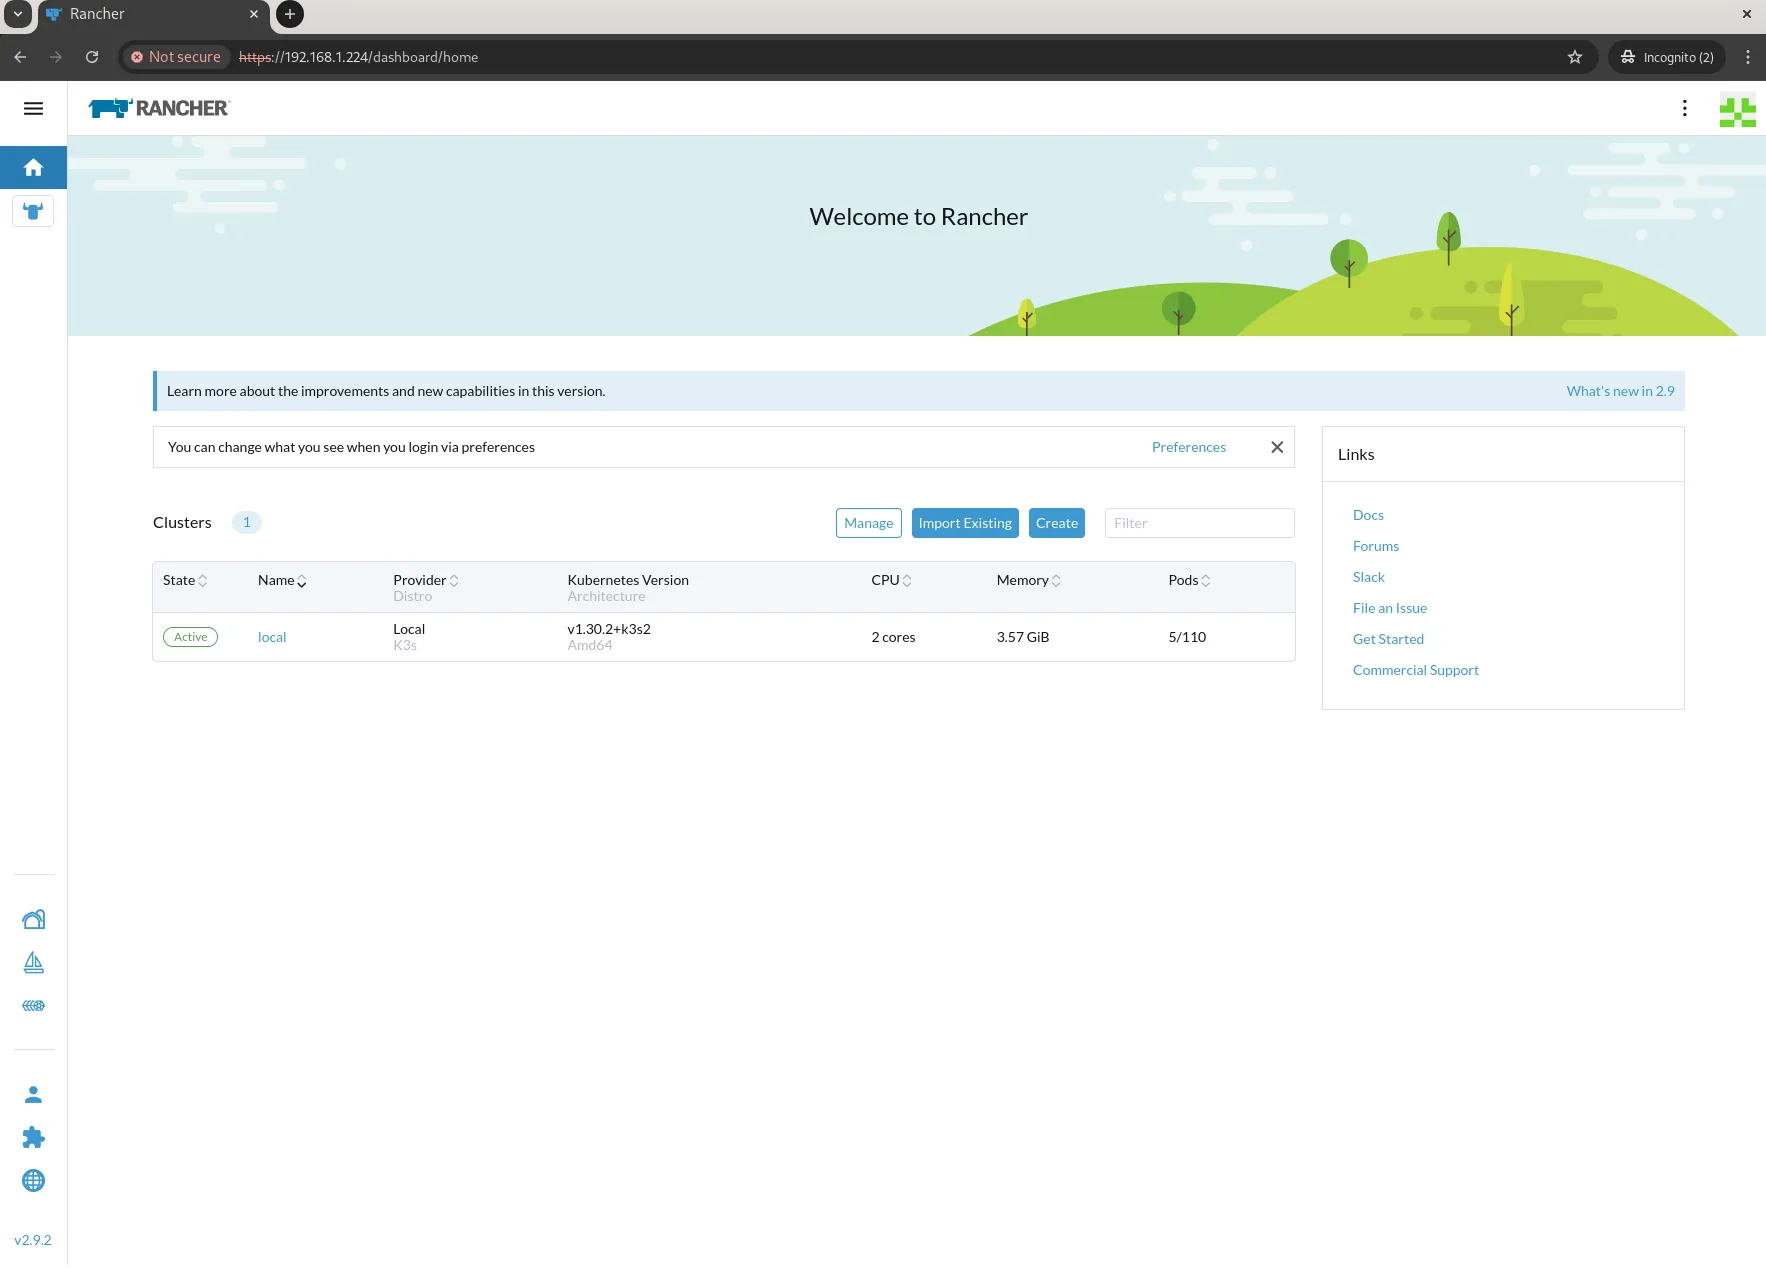Image resolution: width=1766 pixels, height=1268 pixels.
Task: Click the Not secure site indicator
Action: 176,57
